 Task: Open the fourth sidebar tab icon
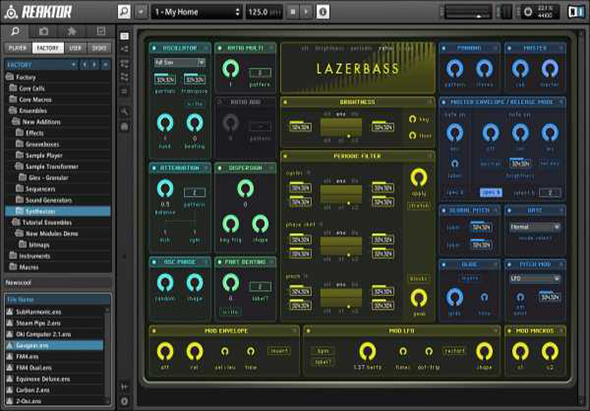[x=100, y=31]
